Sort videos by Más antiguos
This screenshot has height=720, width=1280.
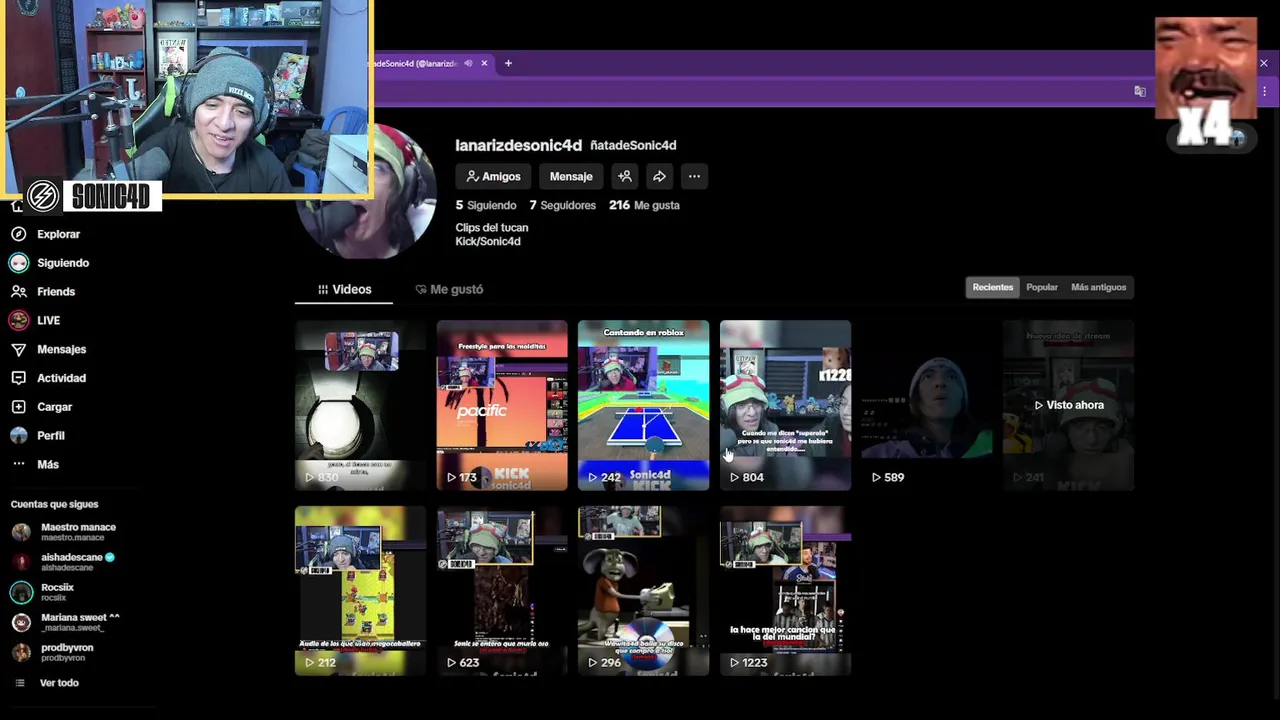(x=1098, y=287)
